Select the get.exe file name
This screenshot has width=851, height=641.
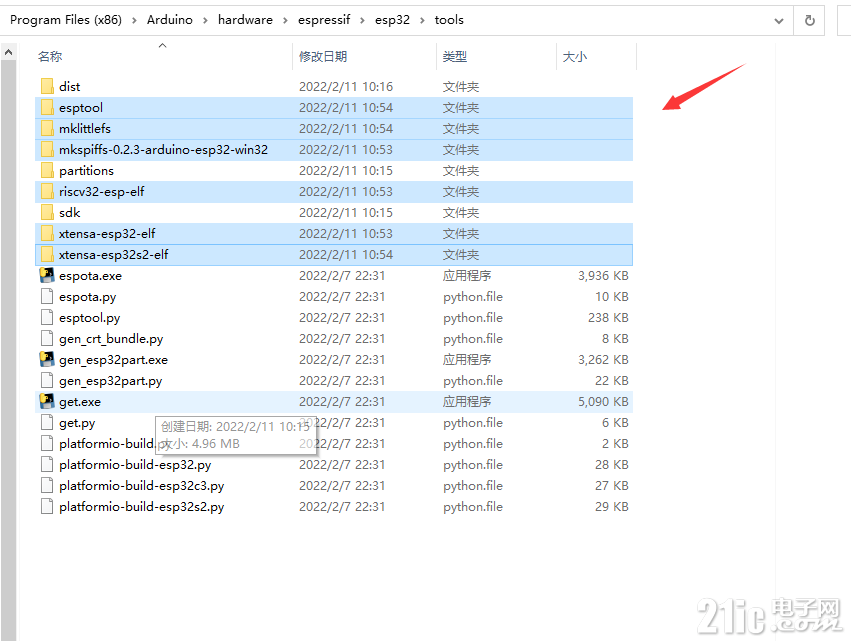coord(80,402)
